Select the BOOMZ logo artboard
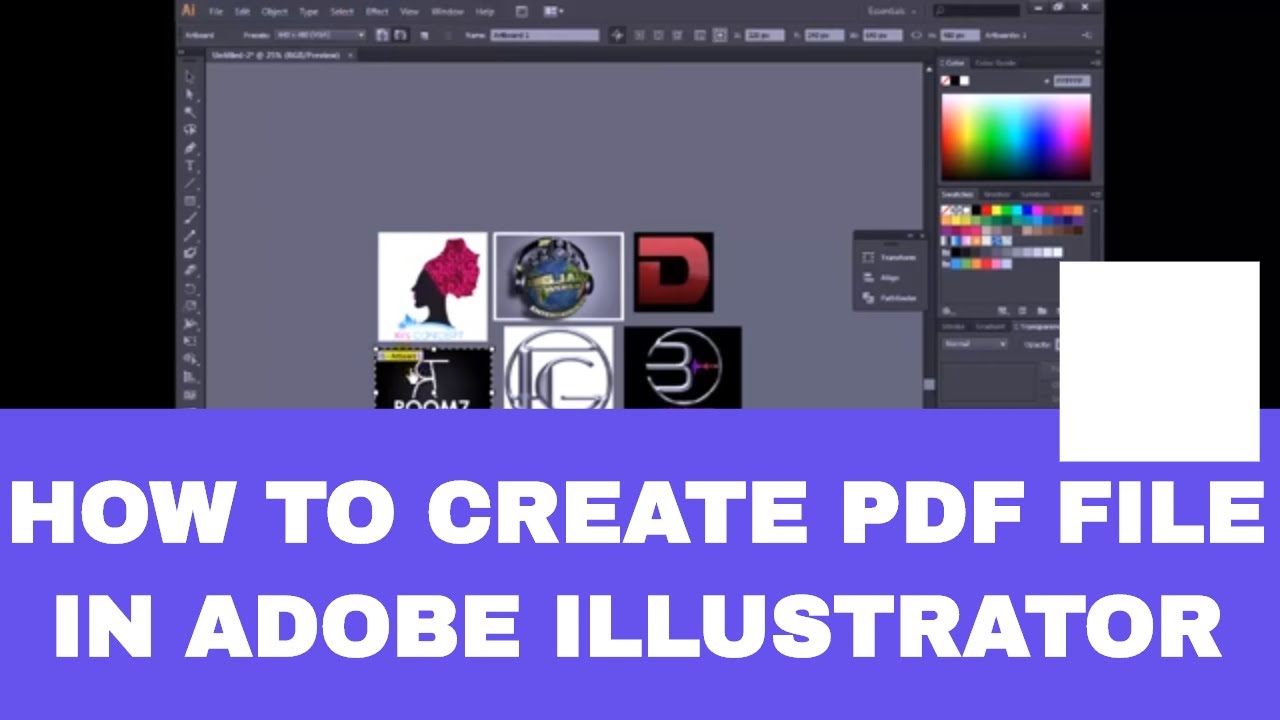Image resolution: width=1280 pixels, height=720 pixels. coord(434,379)
